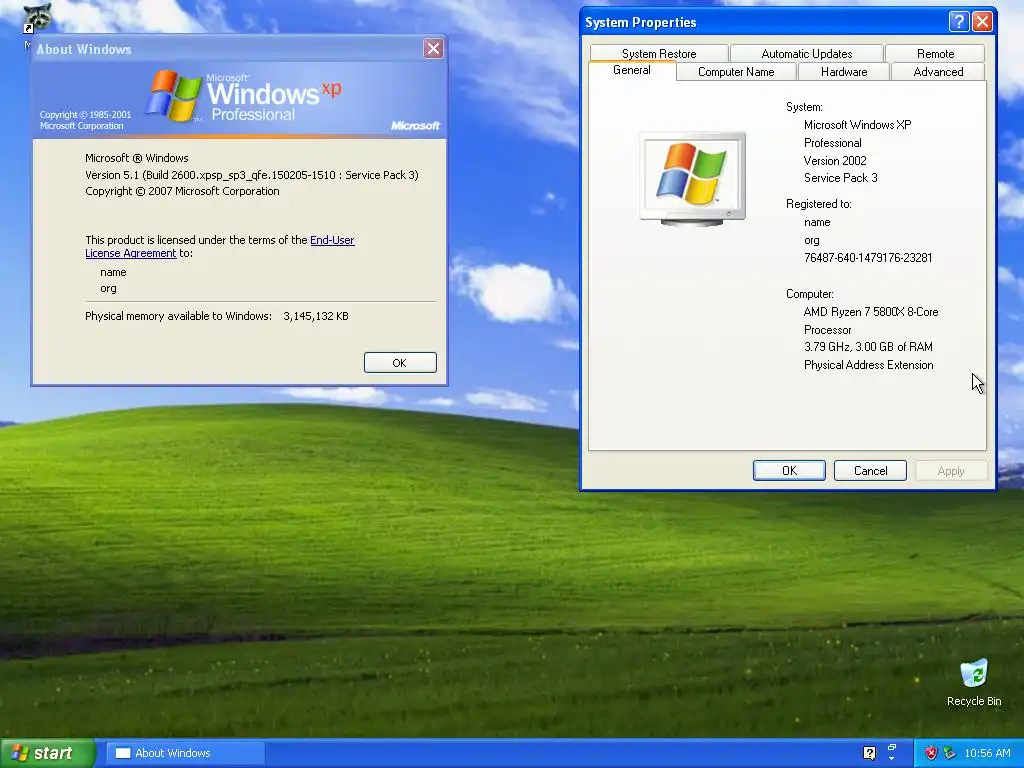Click the product ID 76487-640-1479176-23281

coord(868,258)
